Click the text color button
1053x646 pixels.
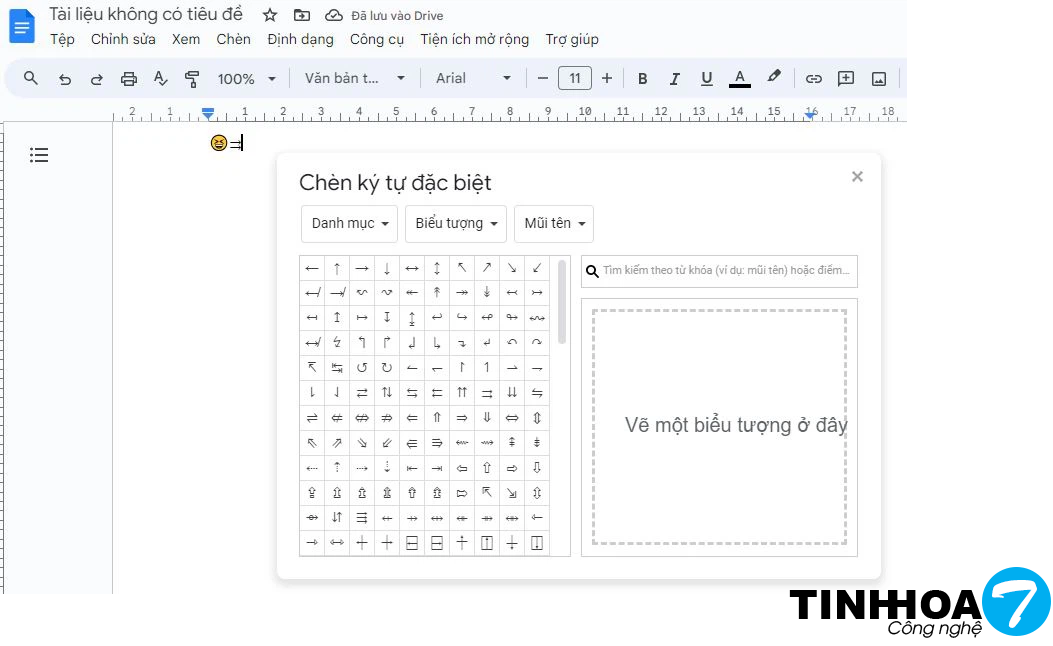point(740,79)
